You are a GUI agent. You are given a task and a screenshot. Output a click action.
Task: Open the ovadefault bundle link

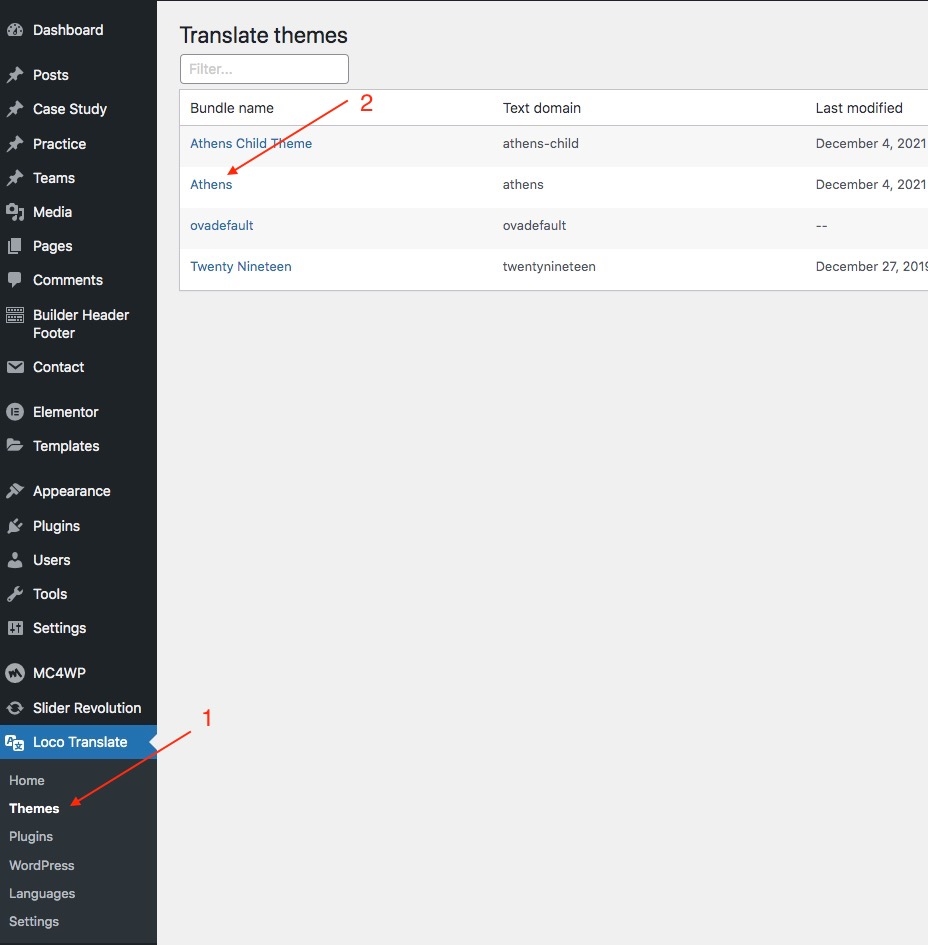222,225
